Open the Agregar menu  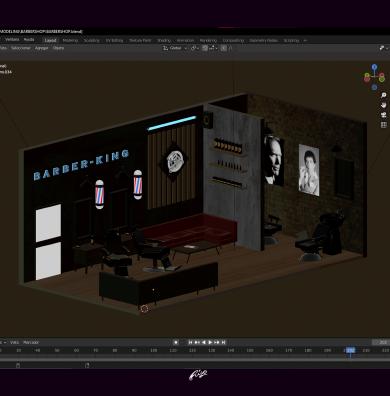(42, 48)
